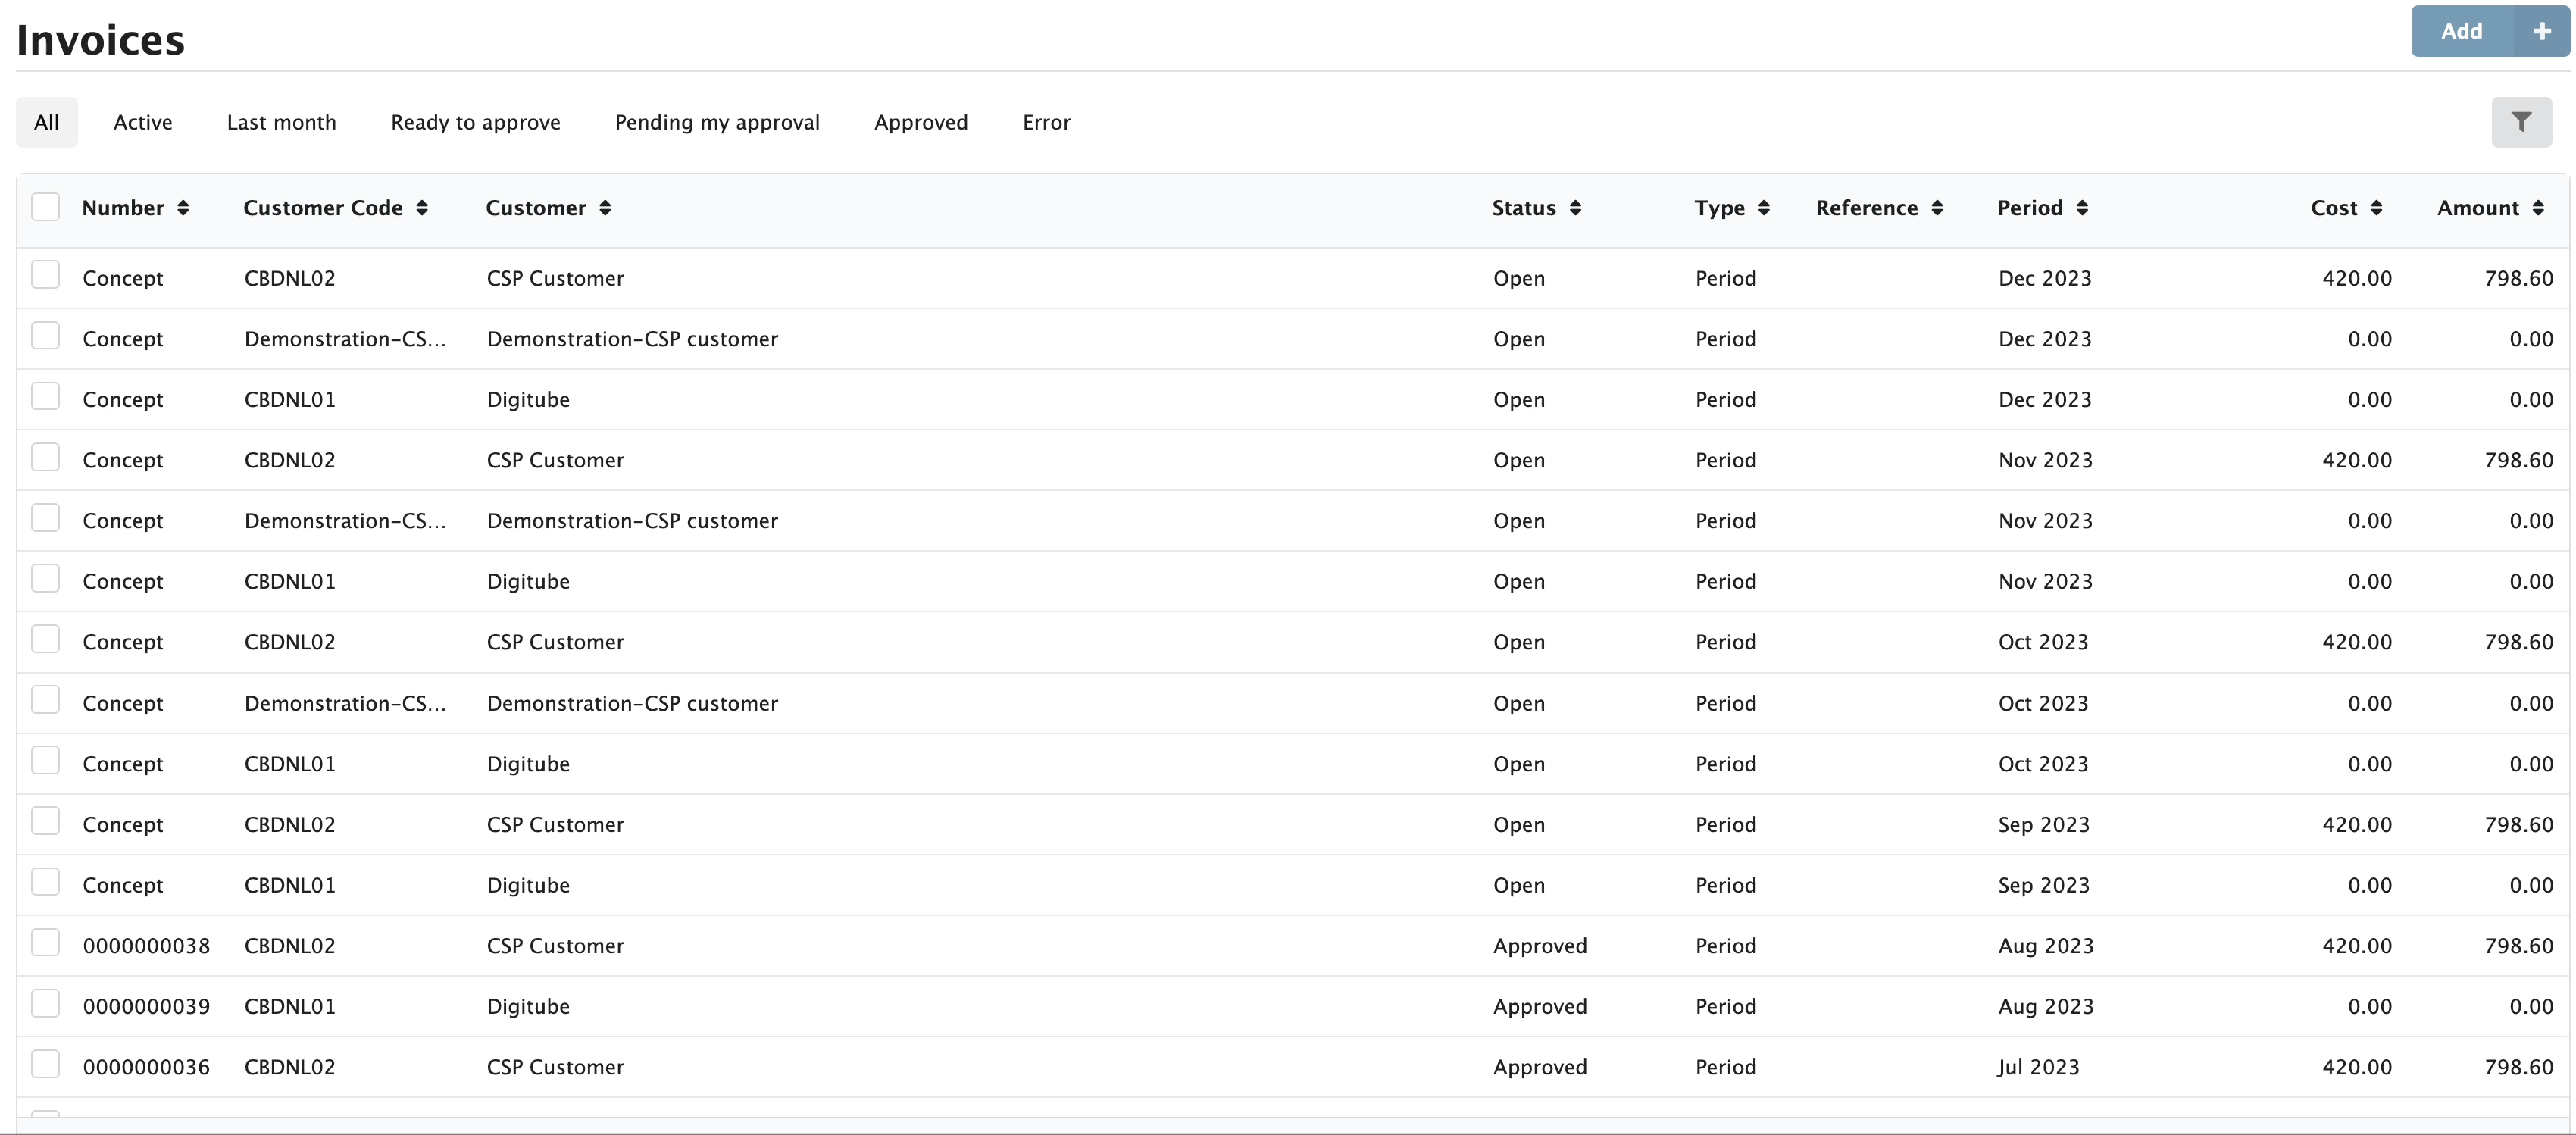Select checkbox for invoice 0000000039
Screen dimensions: 2576x1135
pyautogui.click(x=46, y=1004)
